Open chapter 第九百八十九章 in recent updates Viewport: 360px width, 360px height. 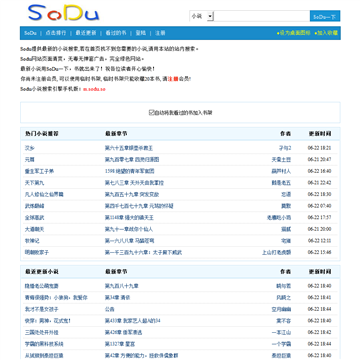122,286
